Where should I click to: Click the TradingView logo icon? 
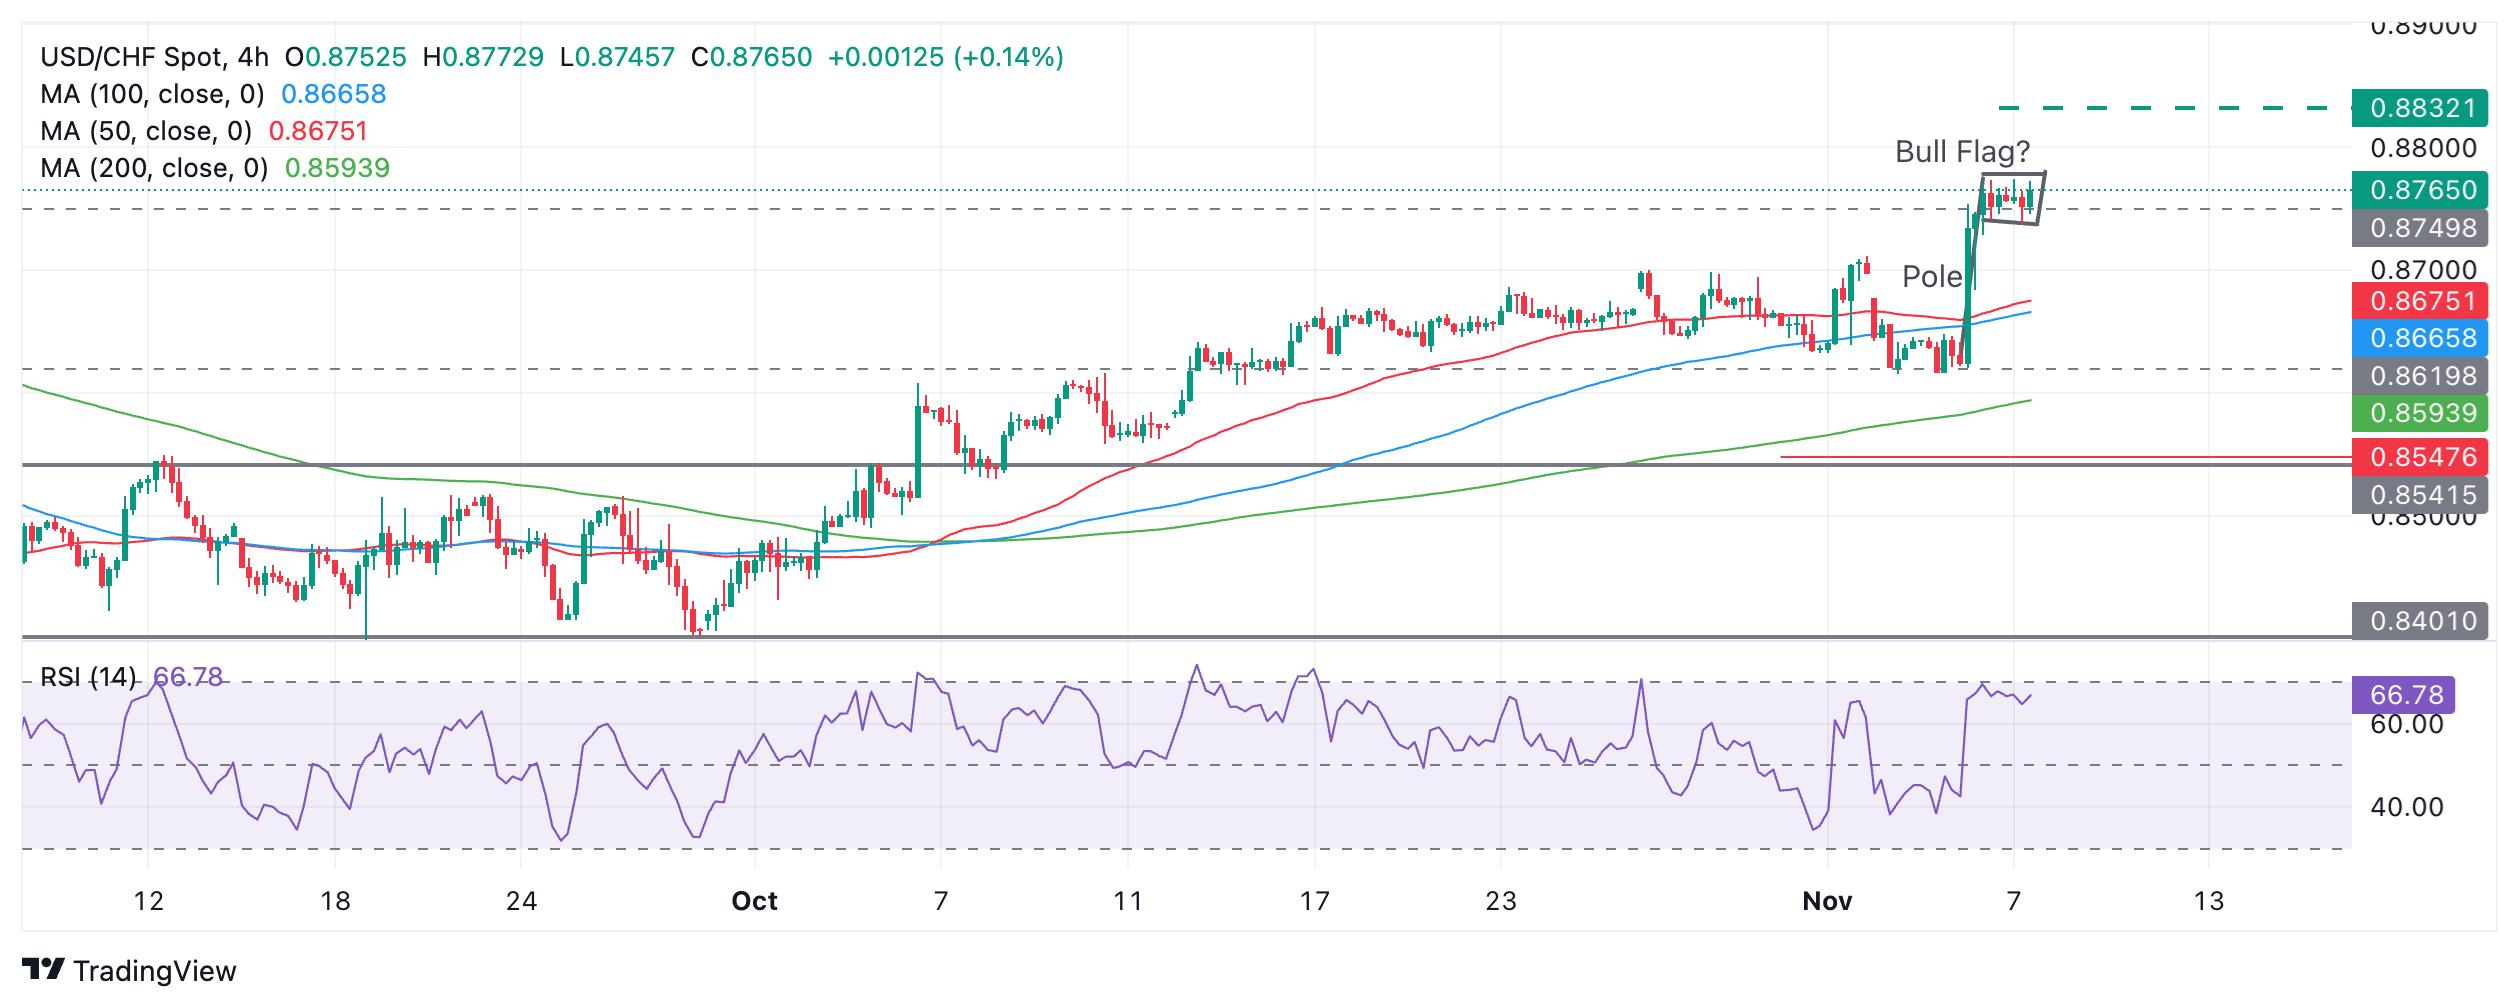(x=44, y=970)
